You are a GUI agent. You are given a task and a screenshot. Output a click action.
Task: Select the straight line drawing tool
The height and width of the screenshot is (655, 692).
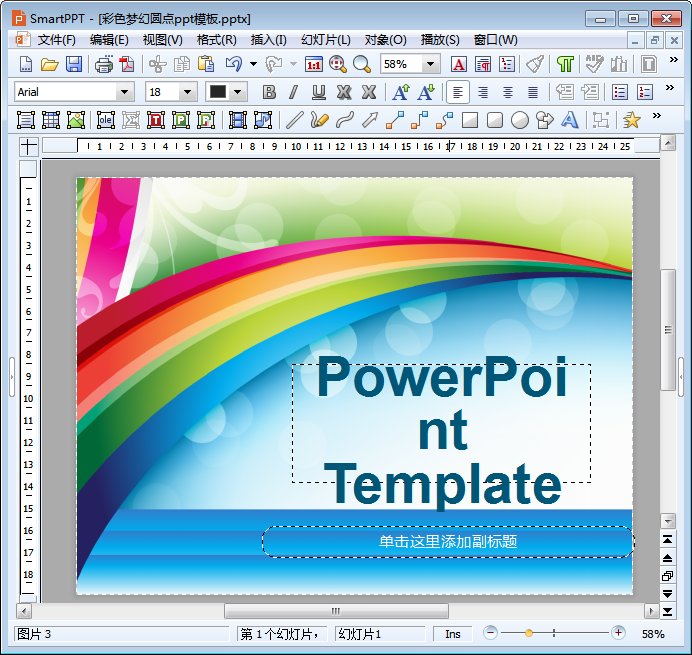coord(294,120)
